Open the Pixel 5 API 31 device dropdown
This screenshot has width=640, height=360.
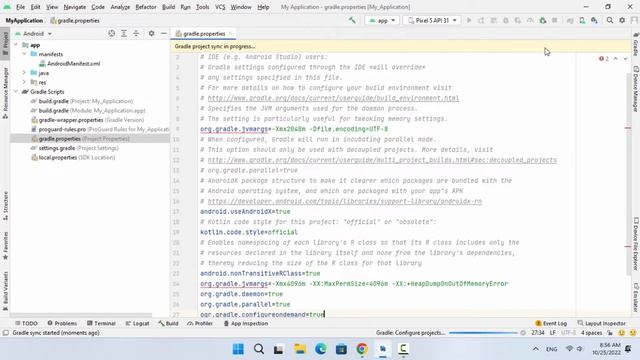point(432,20)
